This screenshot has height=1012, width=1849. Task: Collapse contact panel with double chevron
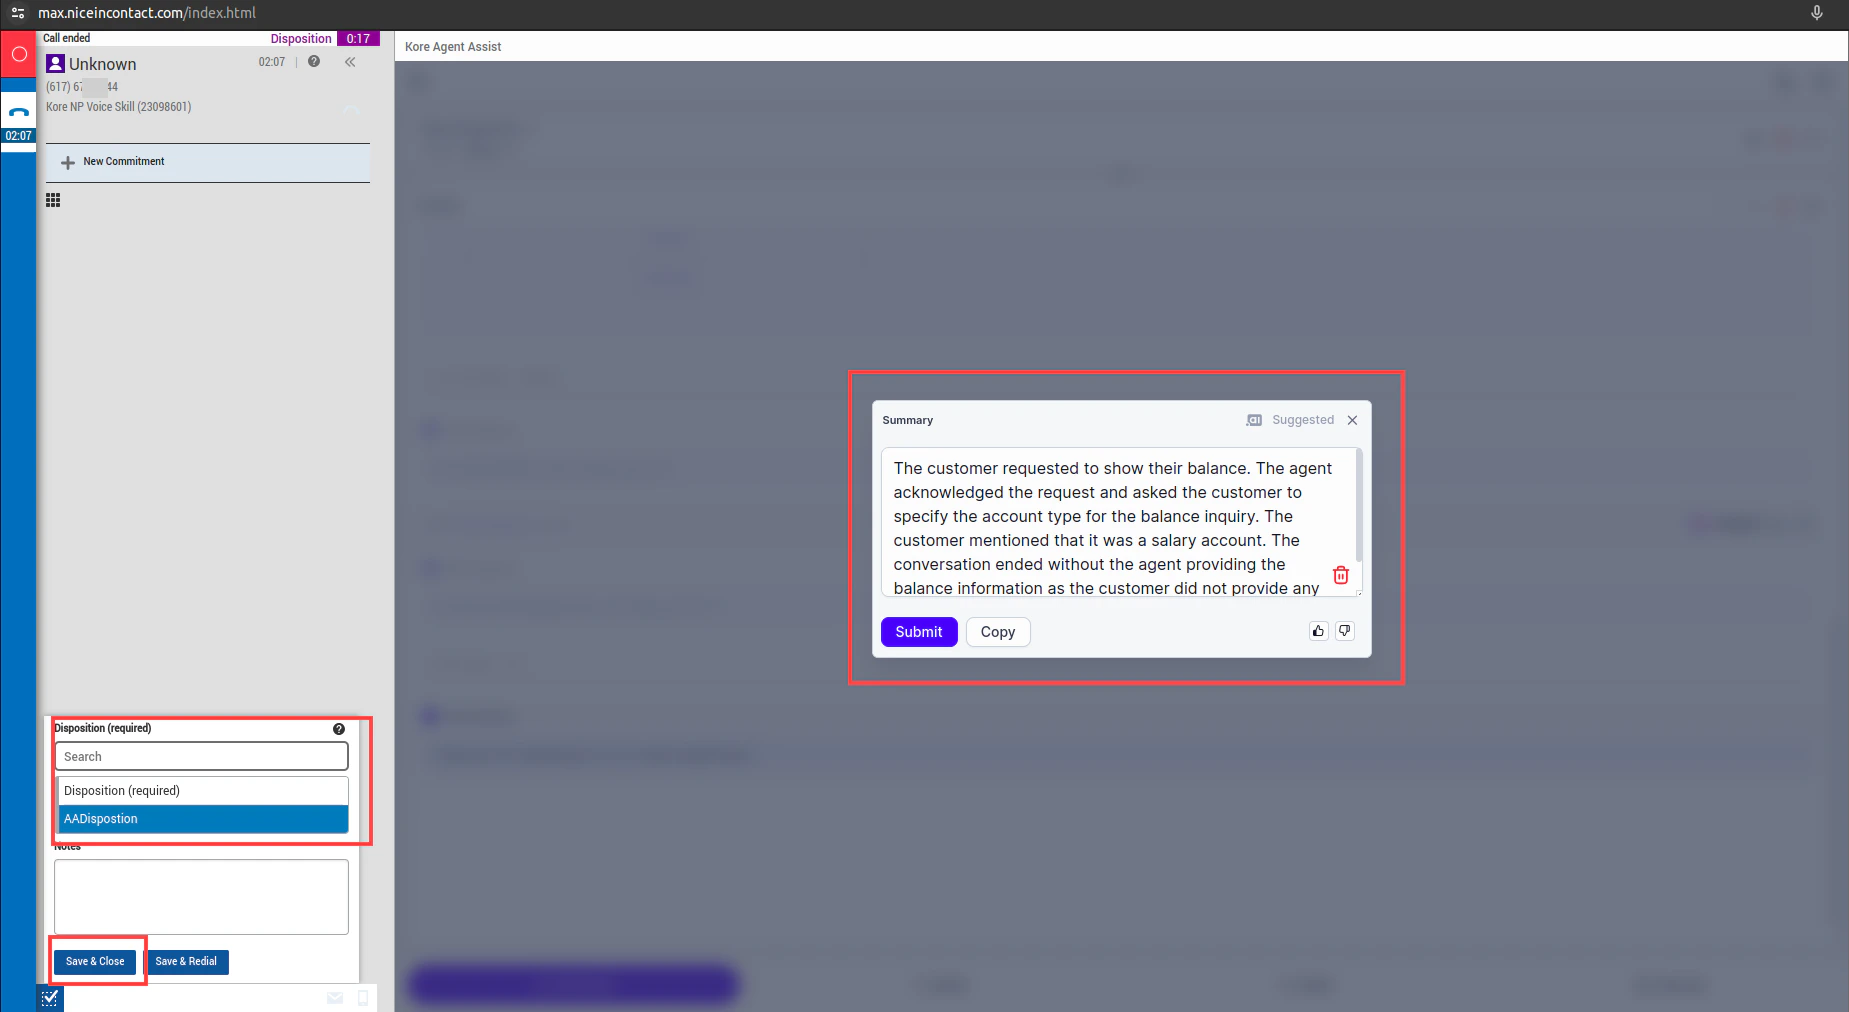pyautogui.click(x=350, y=62)
